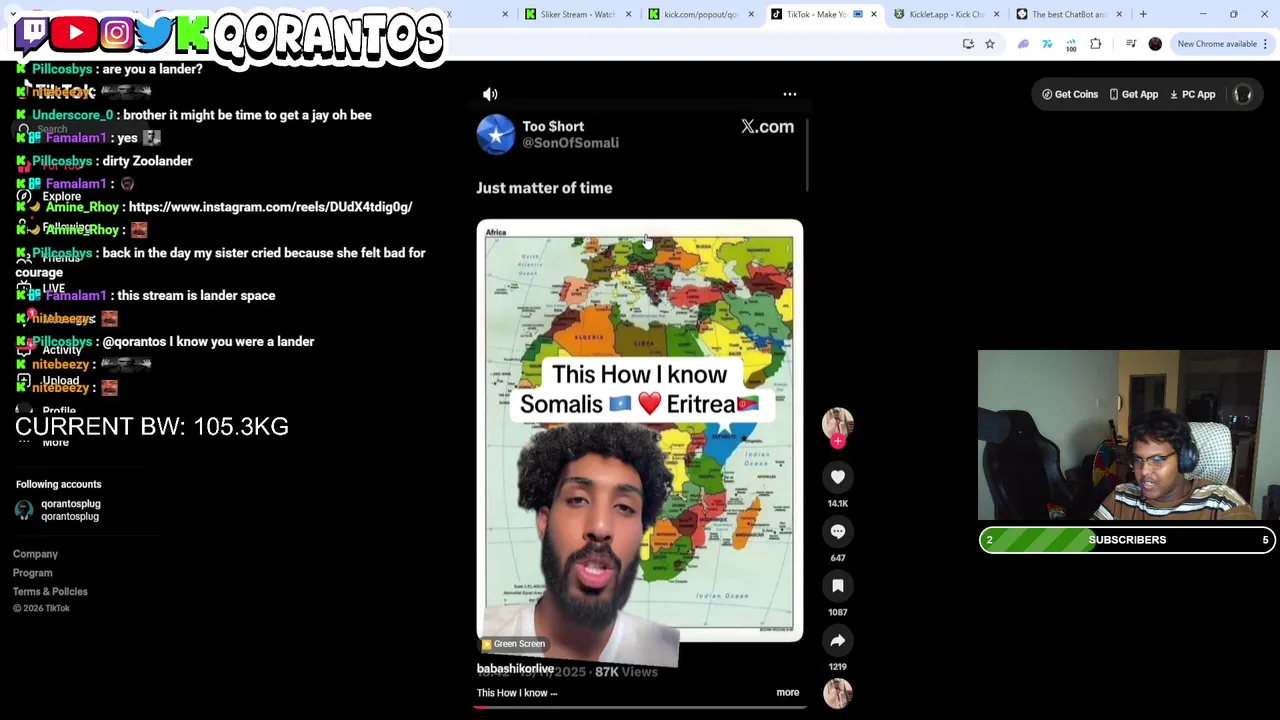Open the comments via speech bubble icon

pos(838,531)
